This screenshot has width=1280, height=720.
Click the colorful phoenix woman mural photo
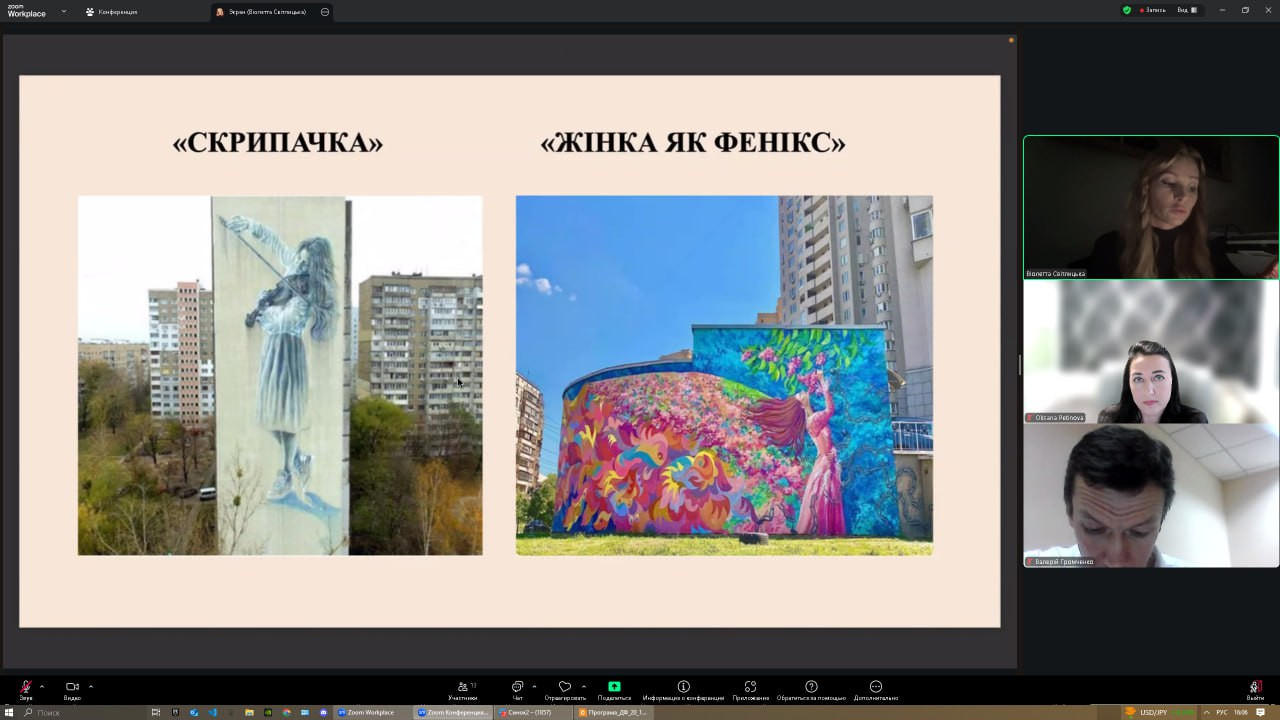click(x=724, y=375)
